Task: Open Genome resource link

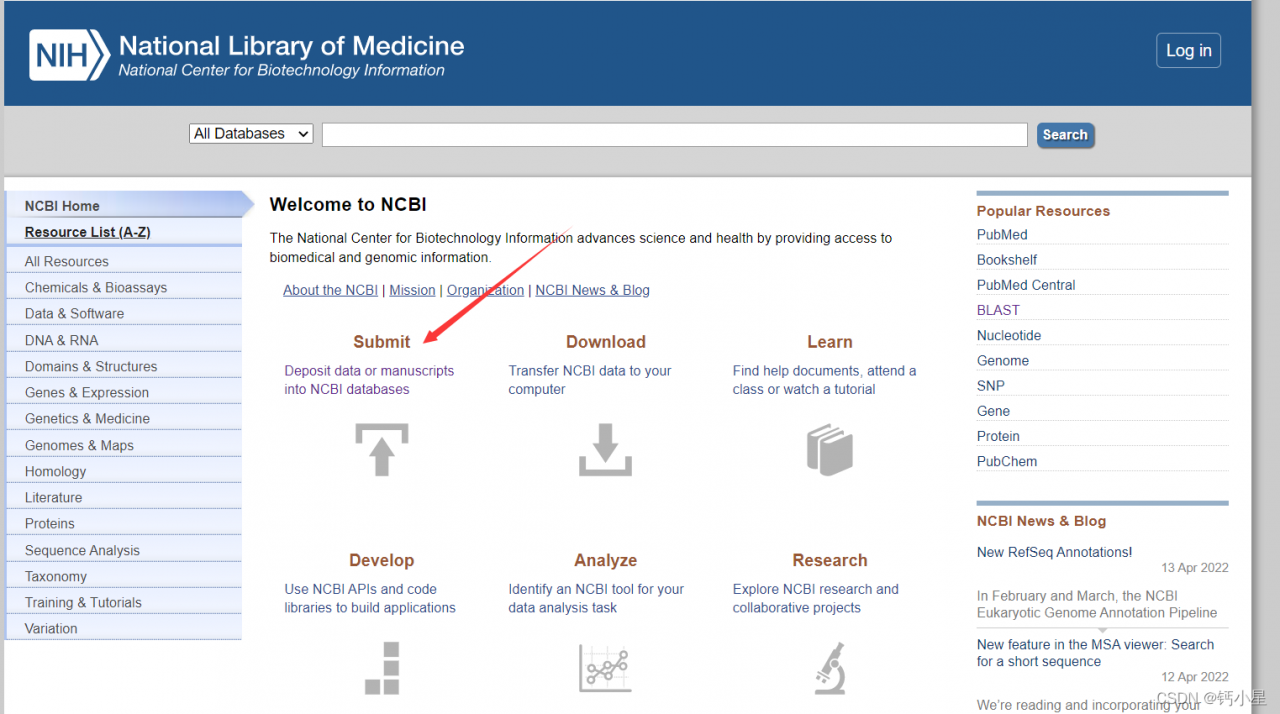Action: 1003,361
